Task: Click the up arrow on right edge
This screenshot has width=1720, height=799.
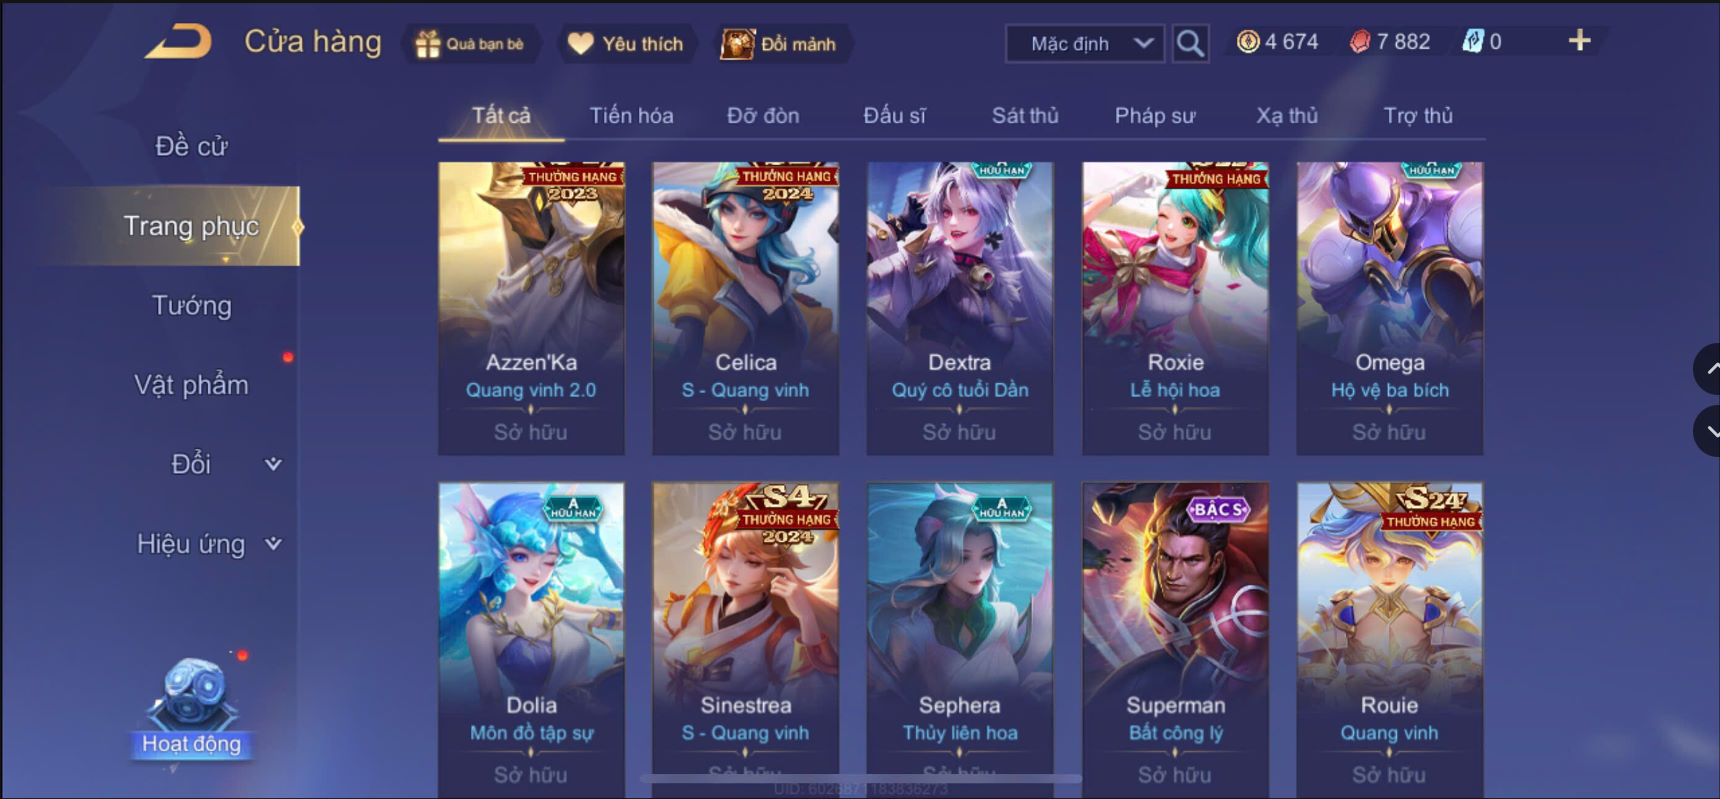Action: pyautogui.click(x=1708, y=369)
